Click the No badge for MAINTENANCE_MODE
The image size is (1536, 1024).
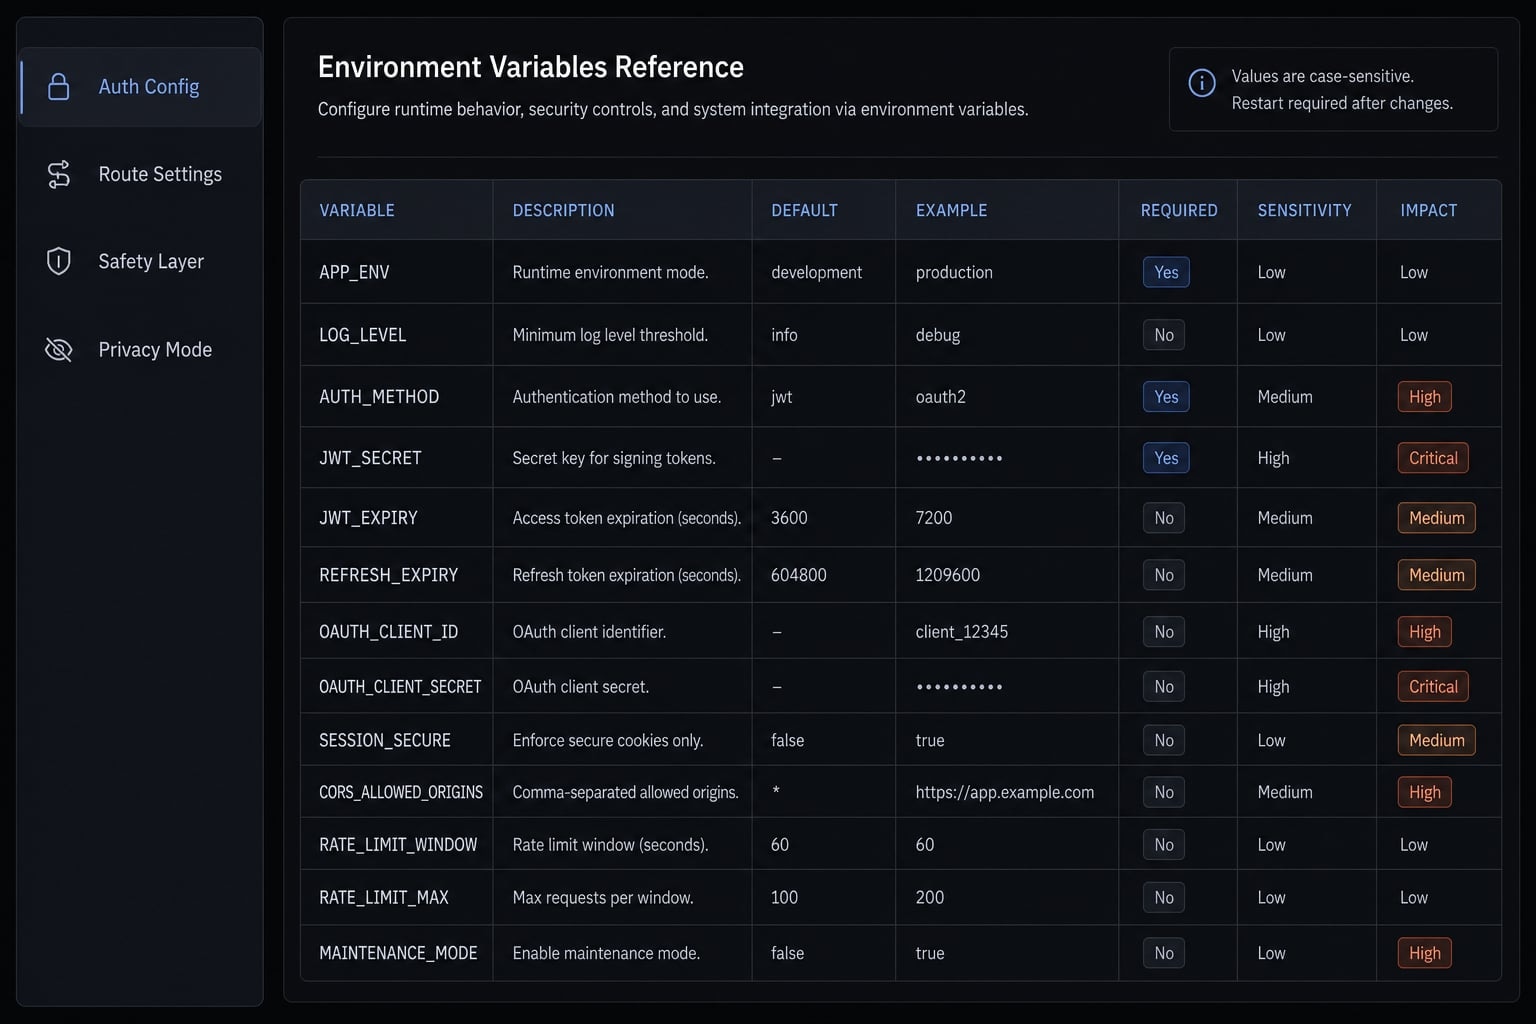coord(1164,953)
